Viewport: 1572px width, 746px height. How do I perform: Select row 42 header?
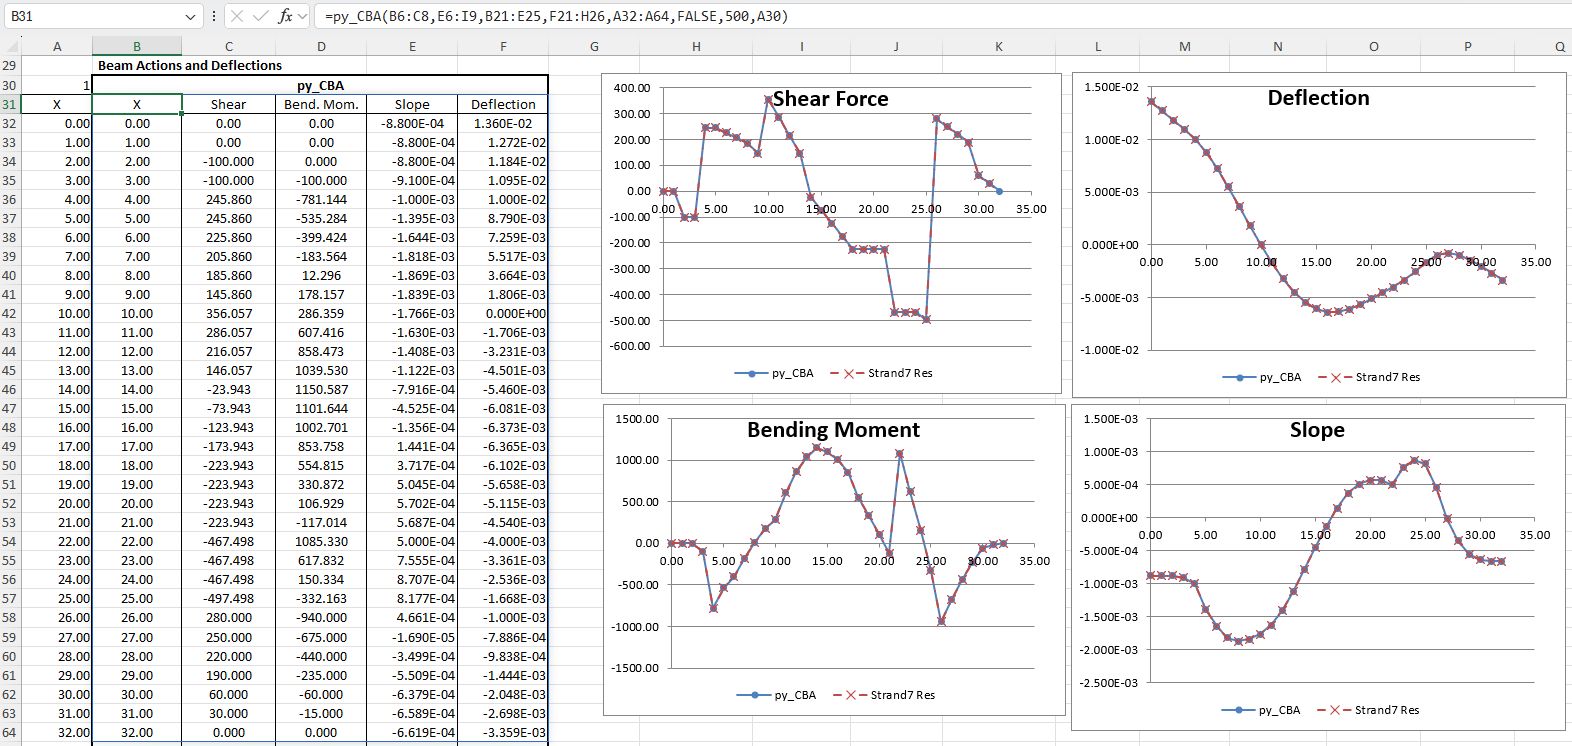tap(10, 314)
